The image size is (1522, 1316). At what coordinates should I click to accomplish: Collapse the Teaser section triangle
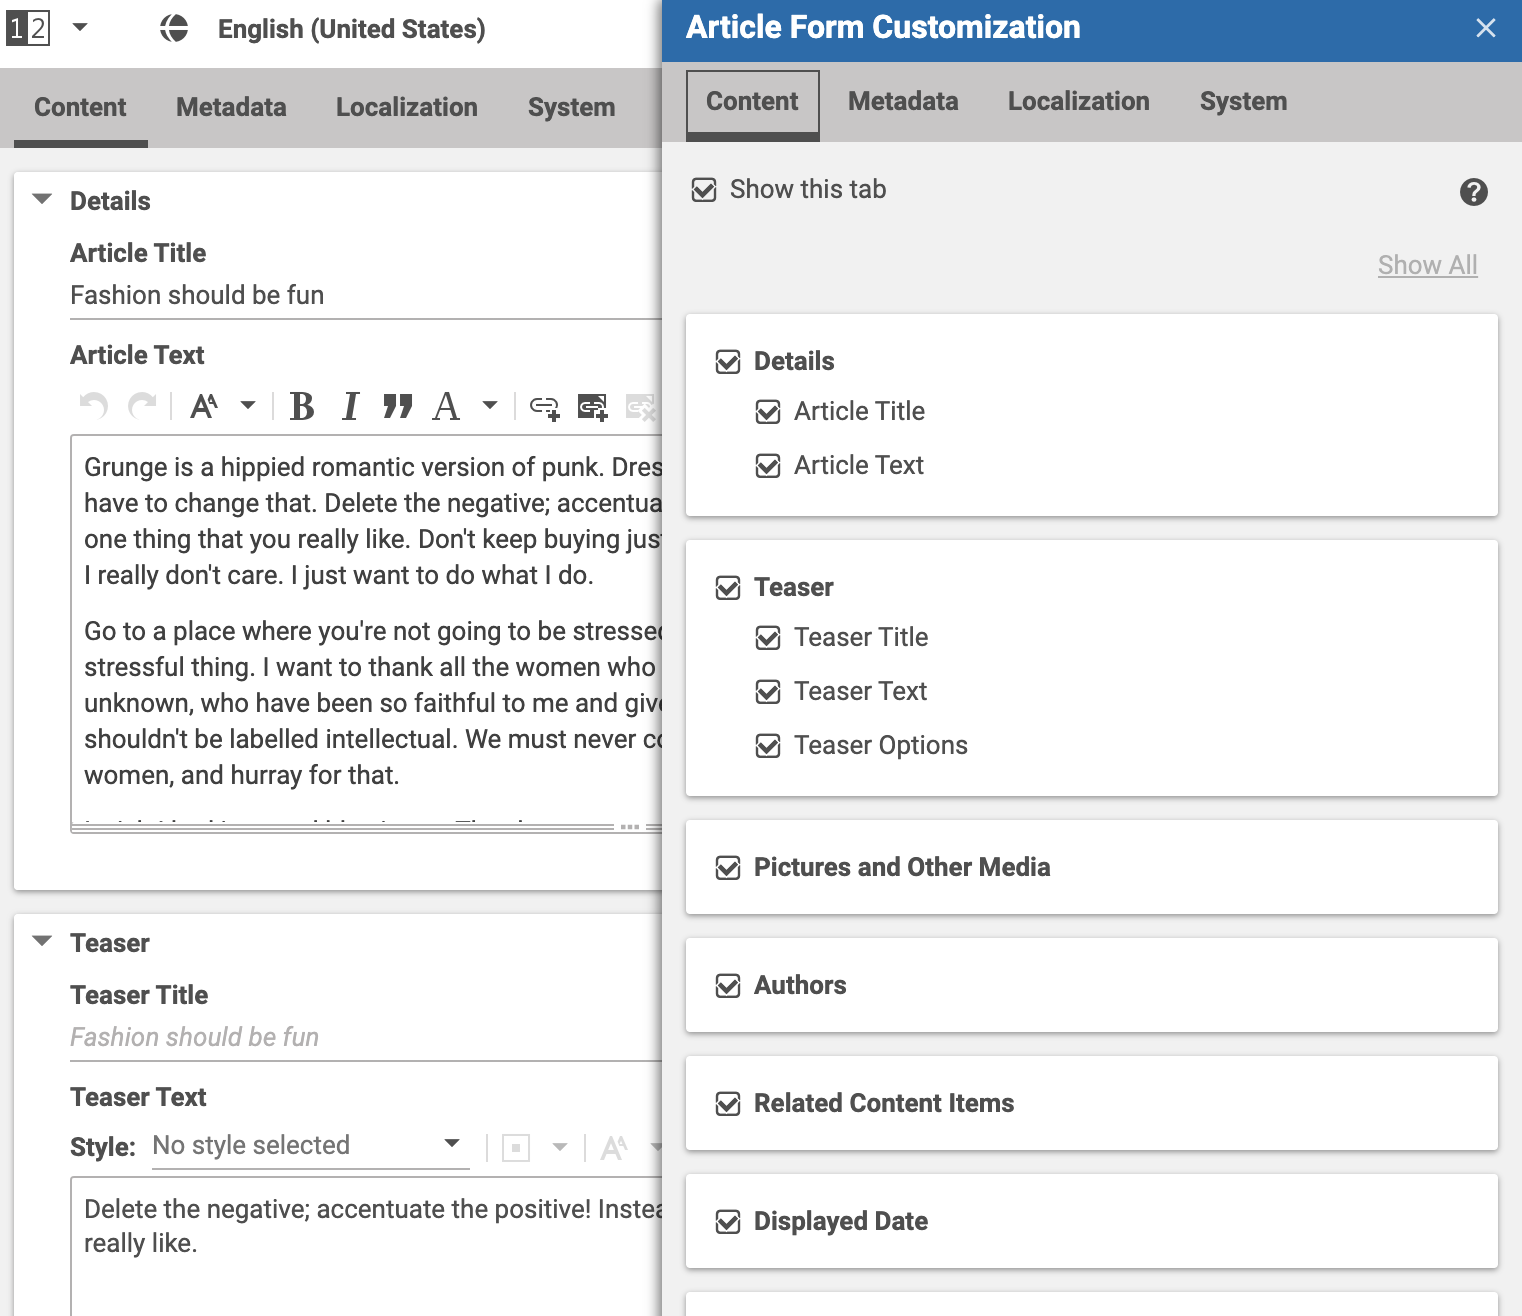pyautogui.click(x=42, y=942)
